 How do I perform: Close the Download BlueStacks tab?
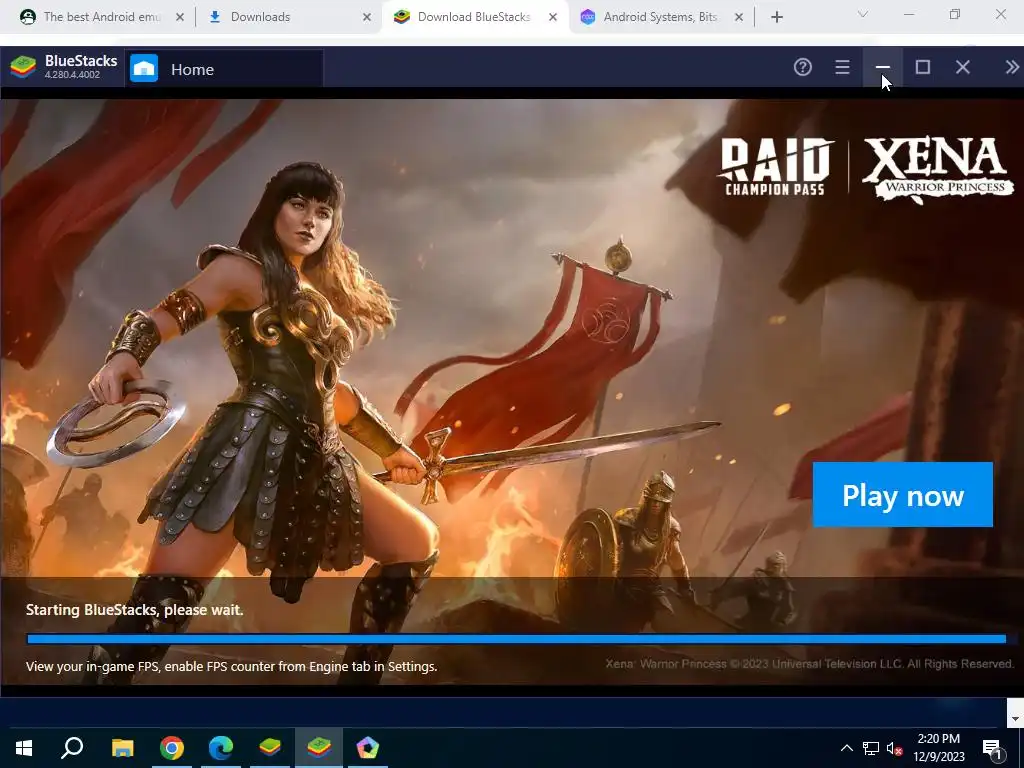[x=552, y=18]
